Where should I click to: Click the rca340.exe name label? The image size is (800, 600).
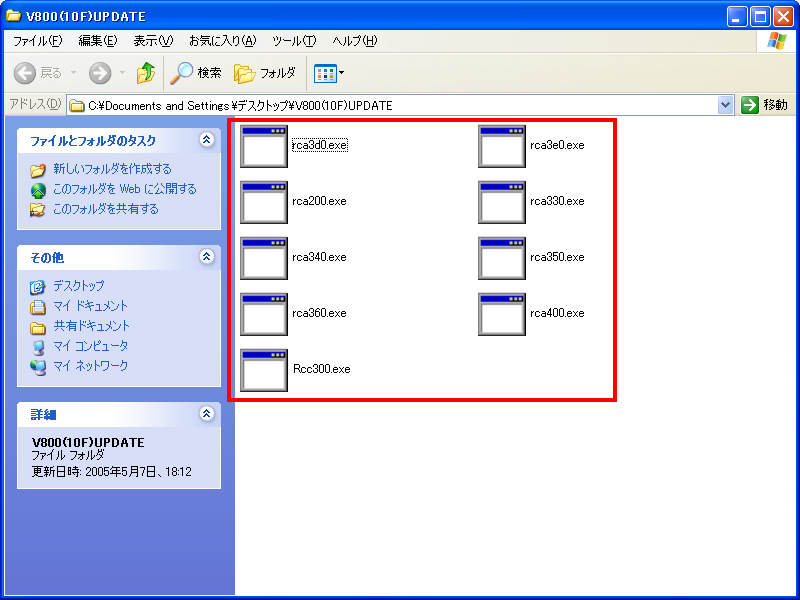click(319, 257)
